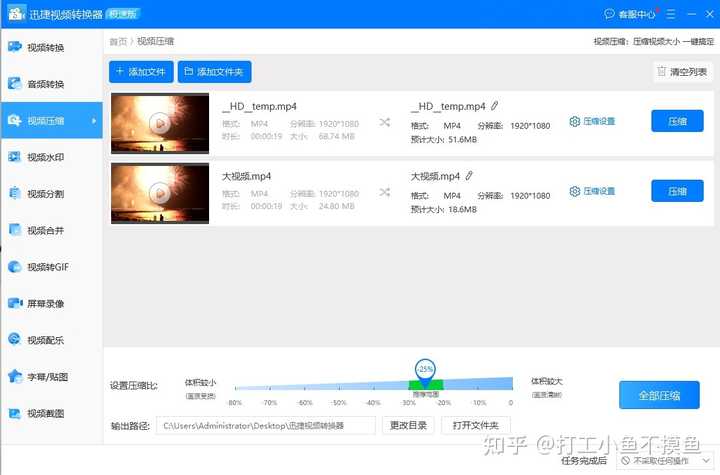720x475 pixels.
Task: Click the 字幕/贴图 icon
Action: [15, 376]
